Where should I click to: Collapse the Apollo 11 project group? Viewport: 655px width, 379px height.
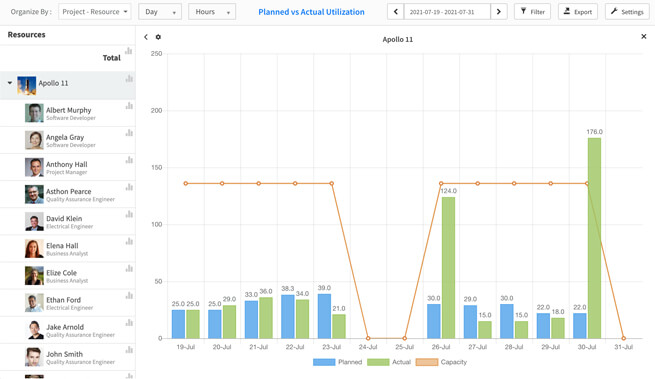[x=10, y=83]
